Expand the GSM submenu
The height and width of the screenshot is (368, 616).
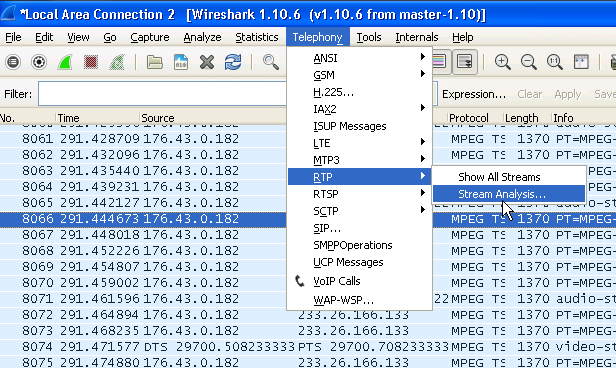(x=359, y=75)
